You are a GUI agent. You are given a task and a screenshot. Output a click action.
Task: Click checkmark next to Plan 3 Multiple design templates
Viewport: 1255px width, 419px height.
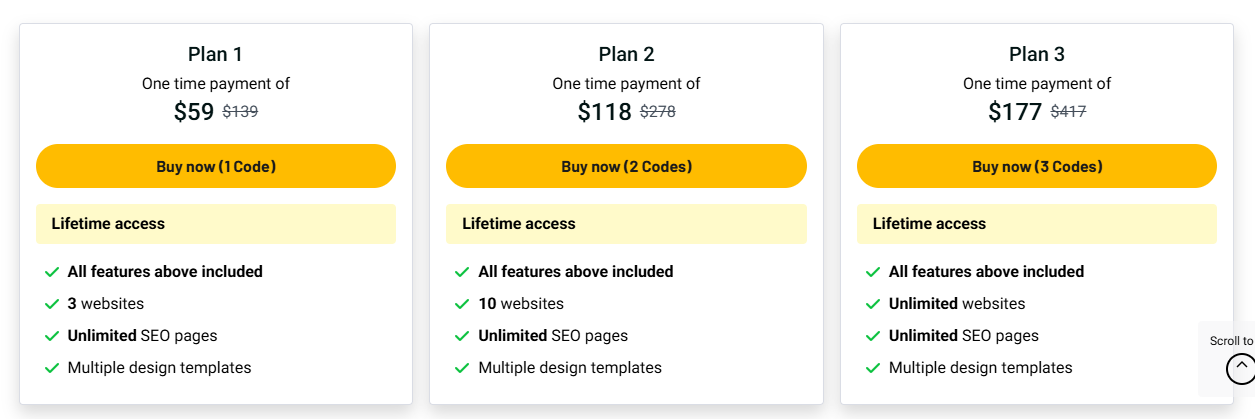[873, 368]
